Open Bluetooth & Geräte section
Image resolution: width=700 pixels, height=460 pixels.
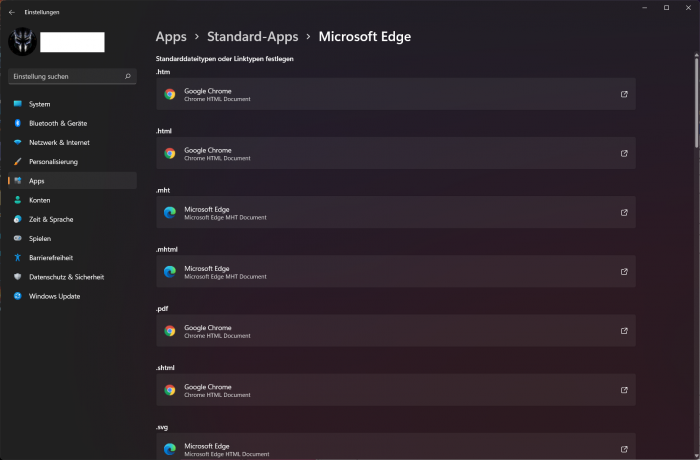coord(72,123)
